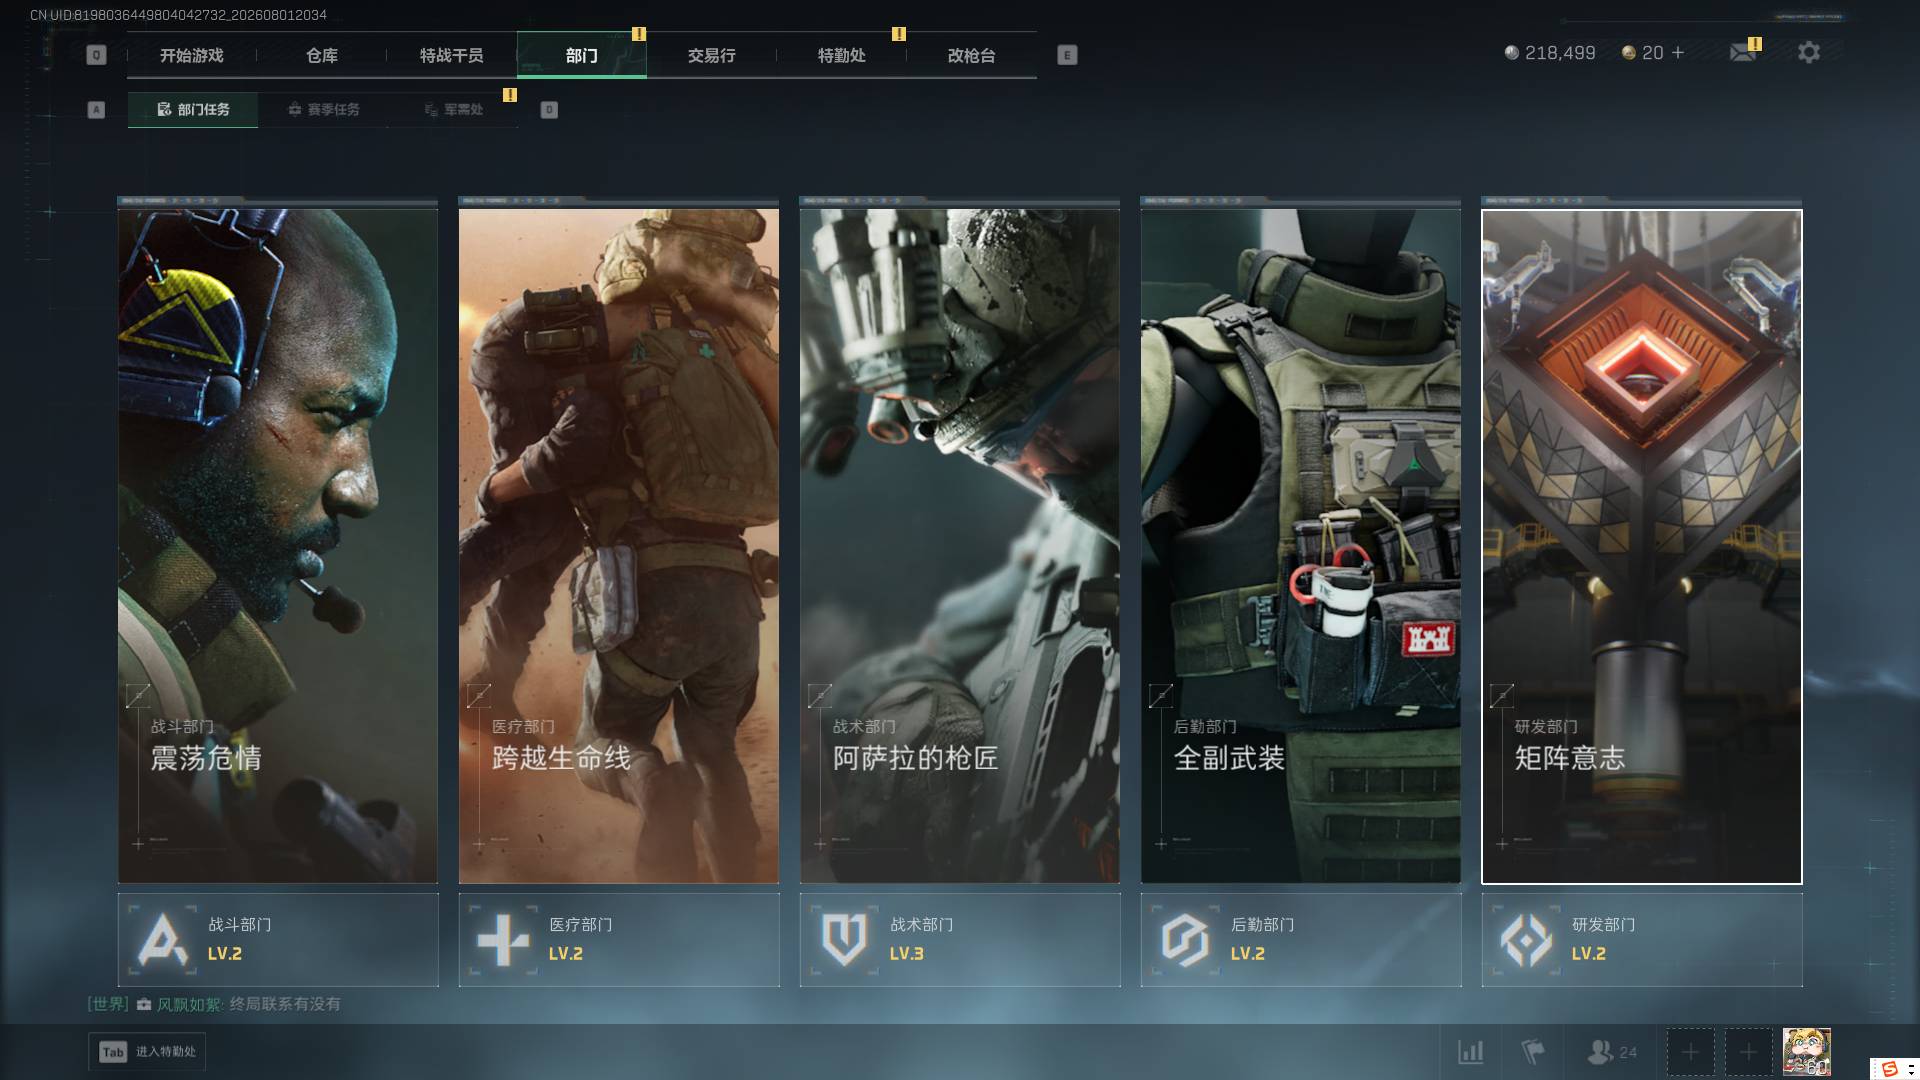Click the 战术部门 LV.3 level panel

coord(960,940)
